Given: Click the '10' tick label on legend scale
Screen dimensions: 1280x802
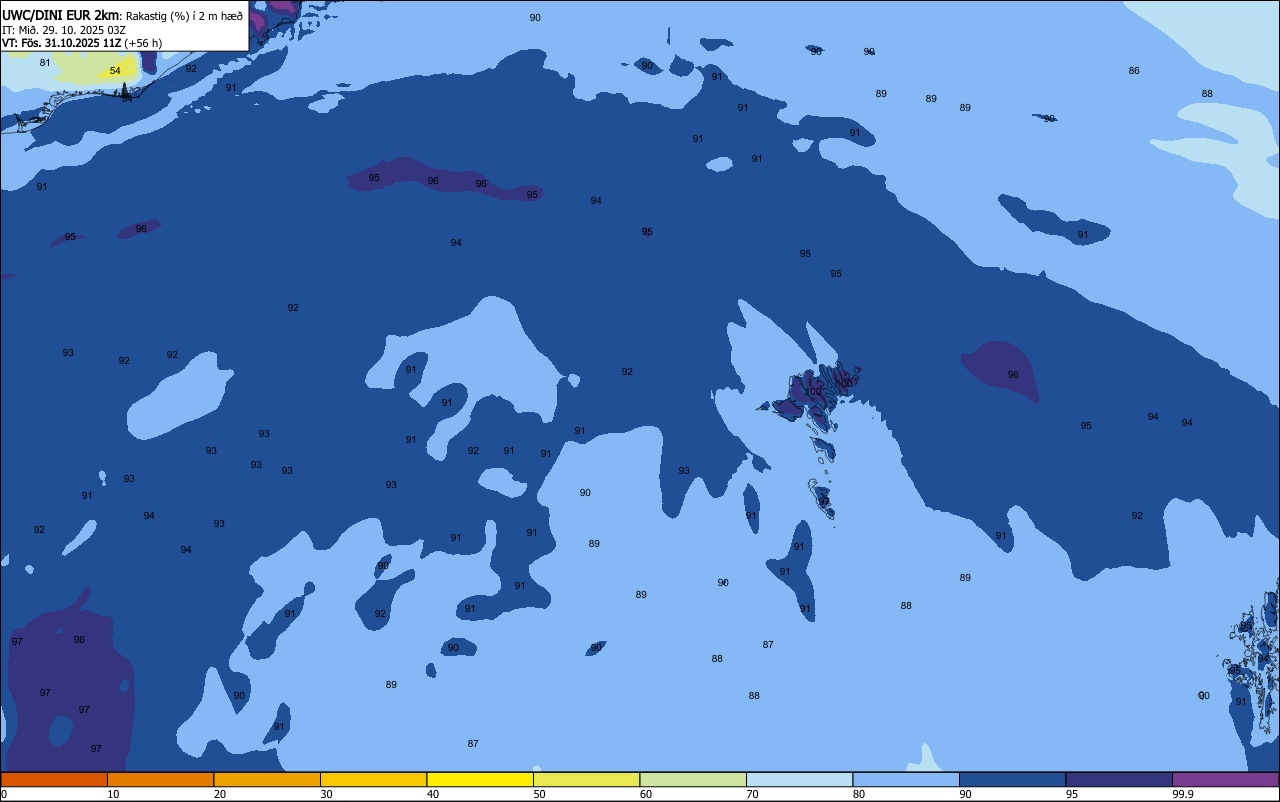Looking at the screenshot, I should pyautogui.click(x=113, y=794).
